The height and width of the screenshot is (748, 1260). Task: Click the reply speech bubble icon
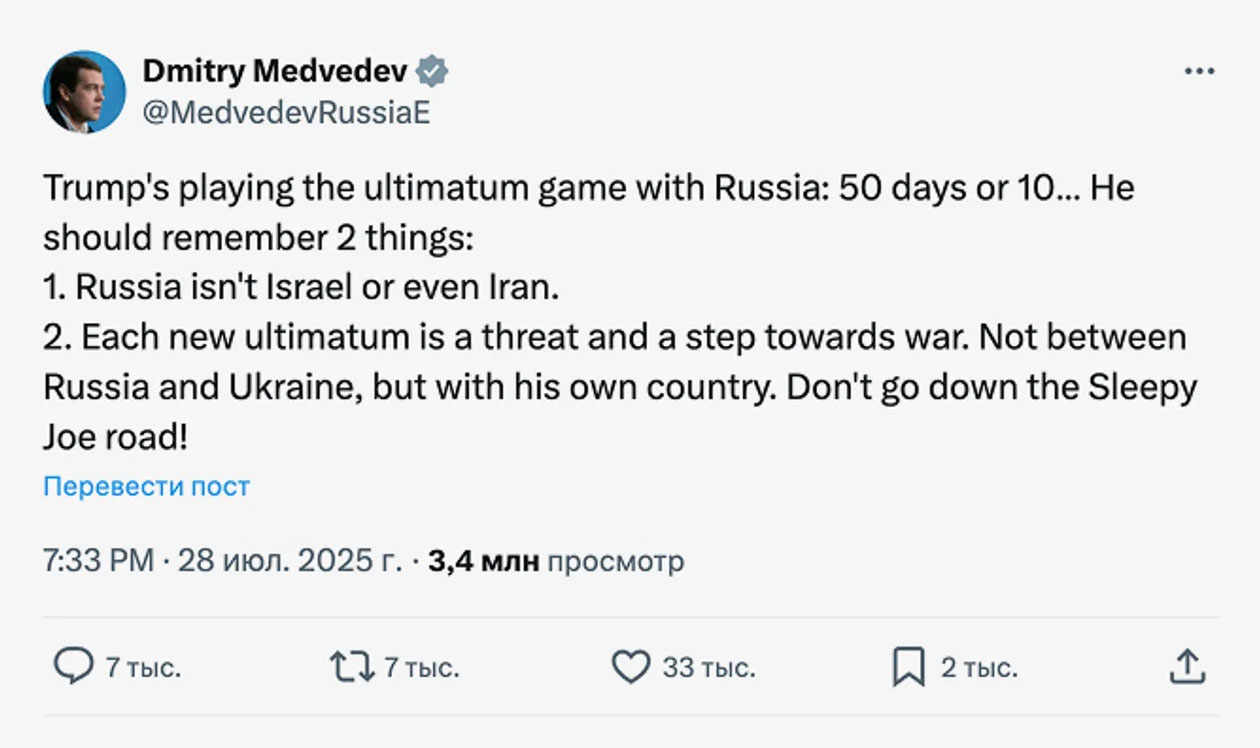(72, 667)
